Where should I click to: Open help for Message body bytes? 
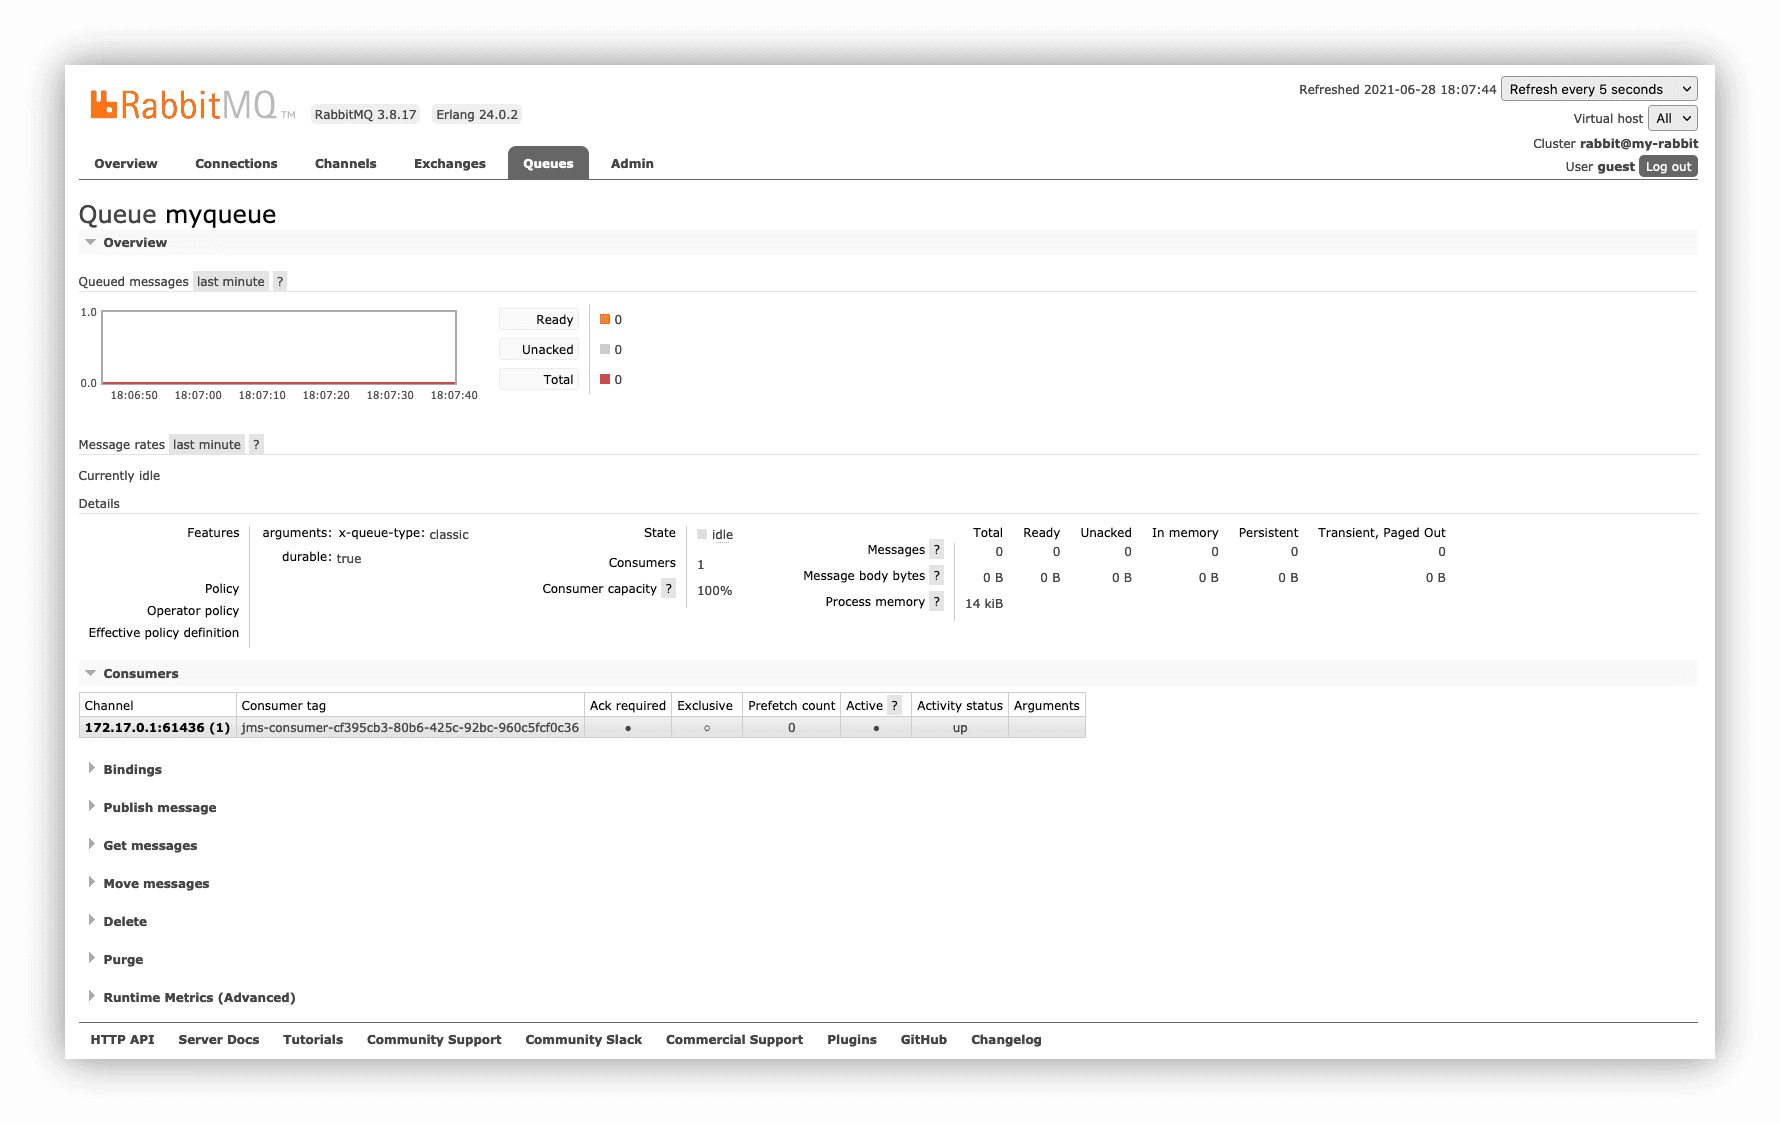(x=936, y=576)
